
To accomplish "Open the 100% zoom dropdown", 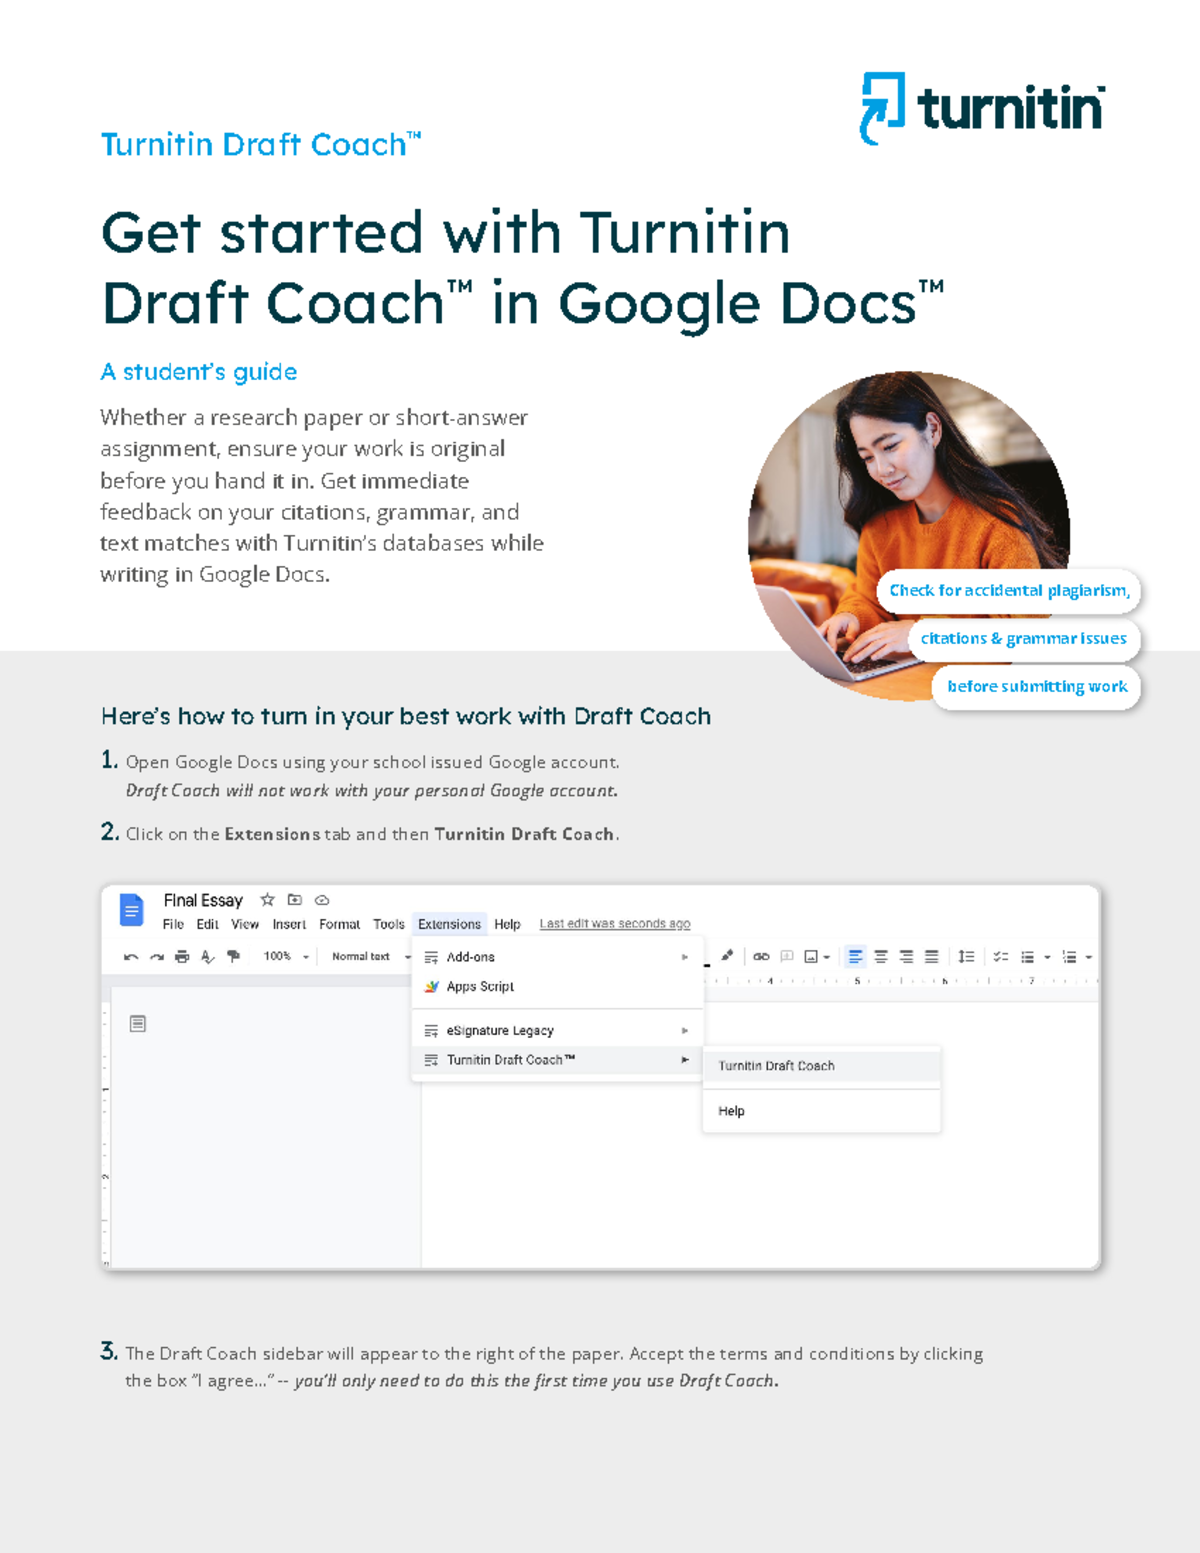I will click(x=277, y=957).
